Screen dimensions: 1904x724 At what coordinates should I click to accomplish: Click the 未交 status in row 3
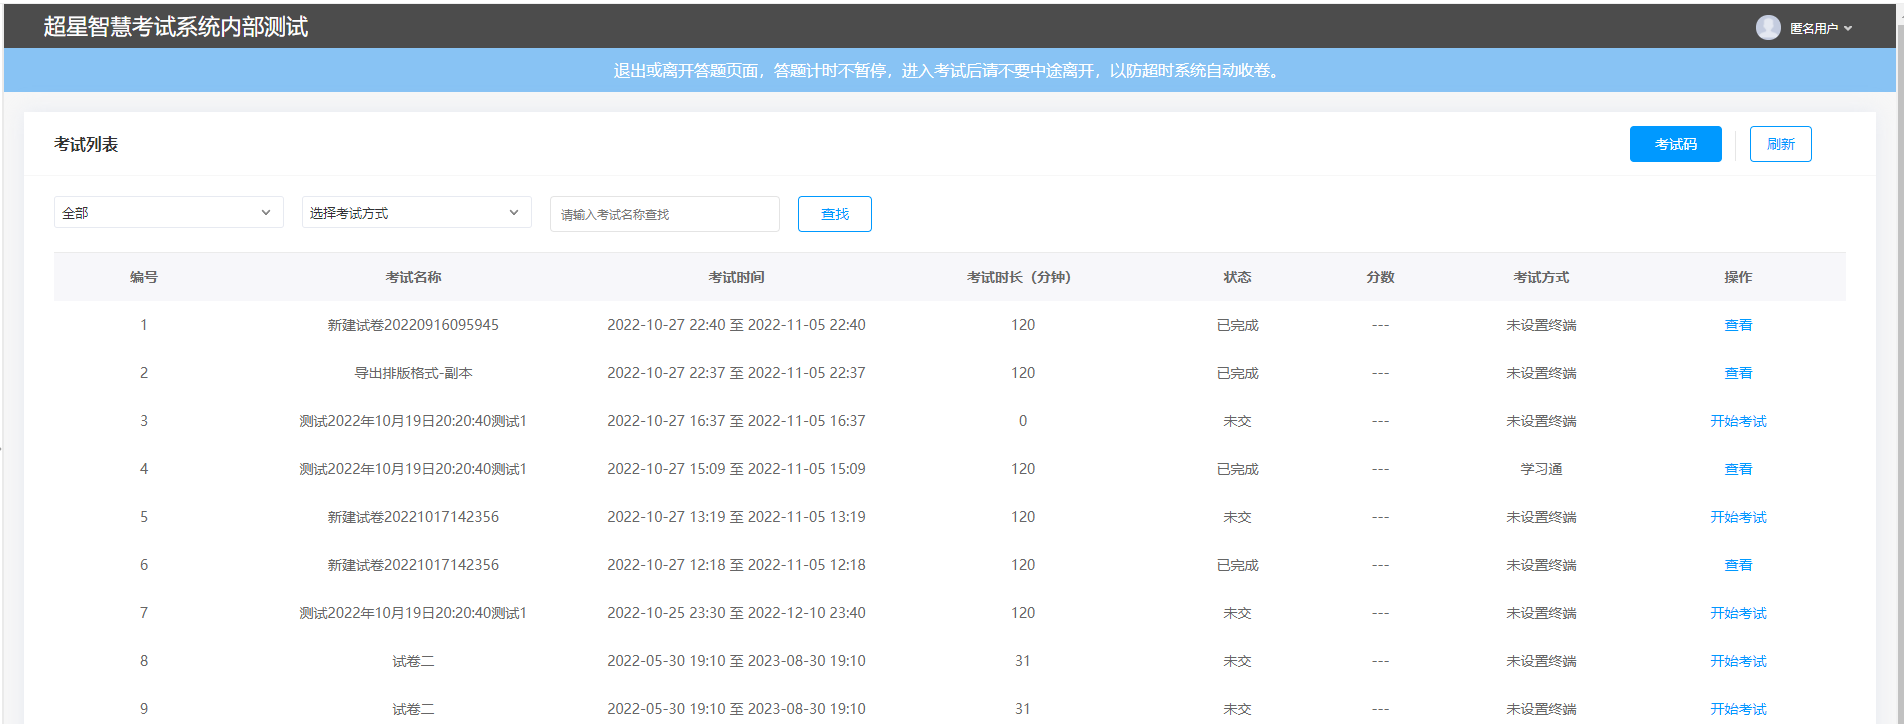point(1237,421)
